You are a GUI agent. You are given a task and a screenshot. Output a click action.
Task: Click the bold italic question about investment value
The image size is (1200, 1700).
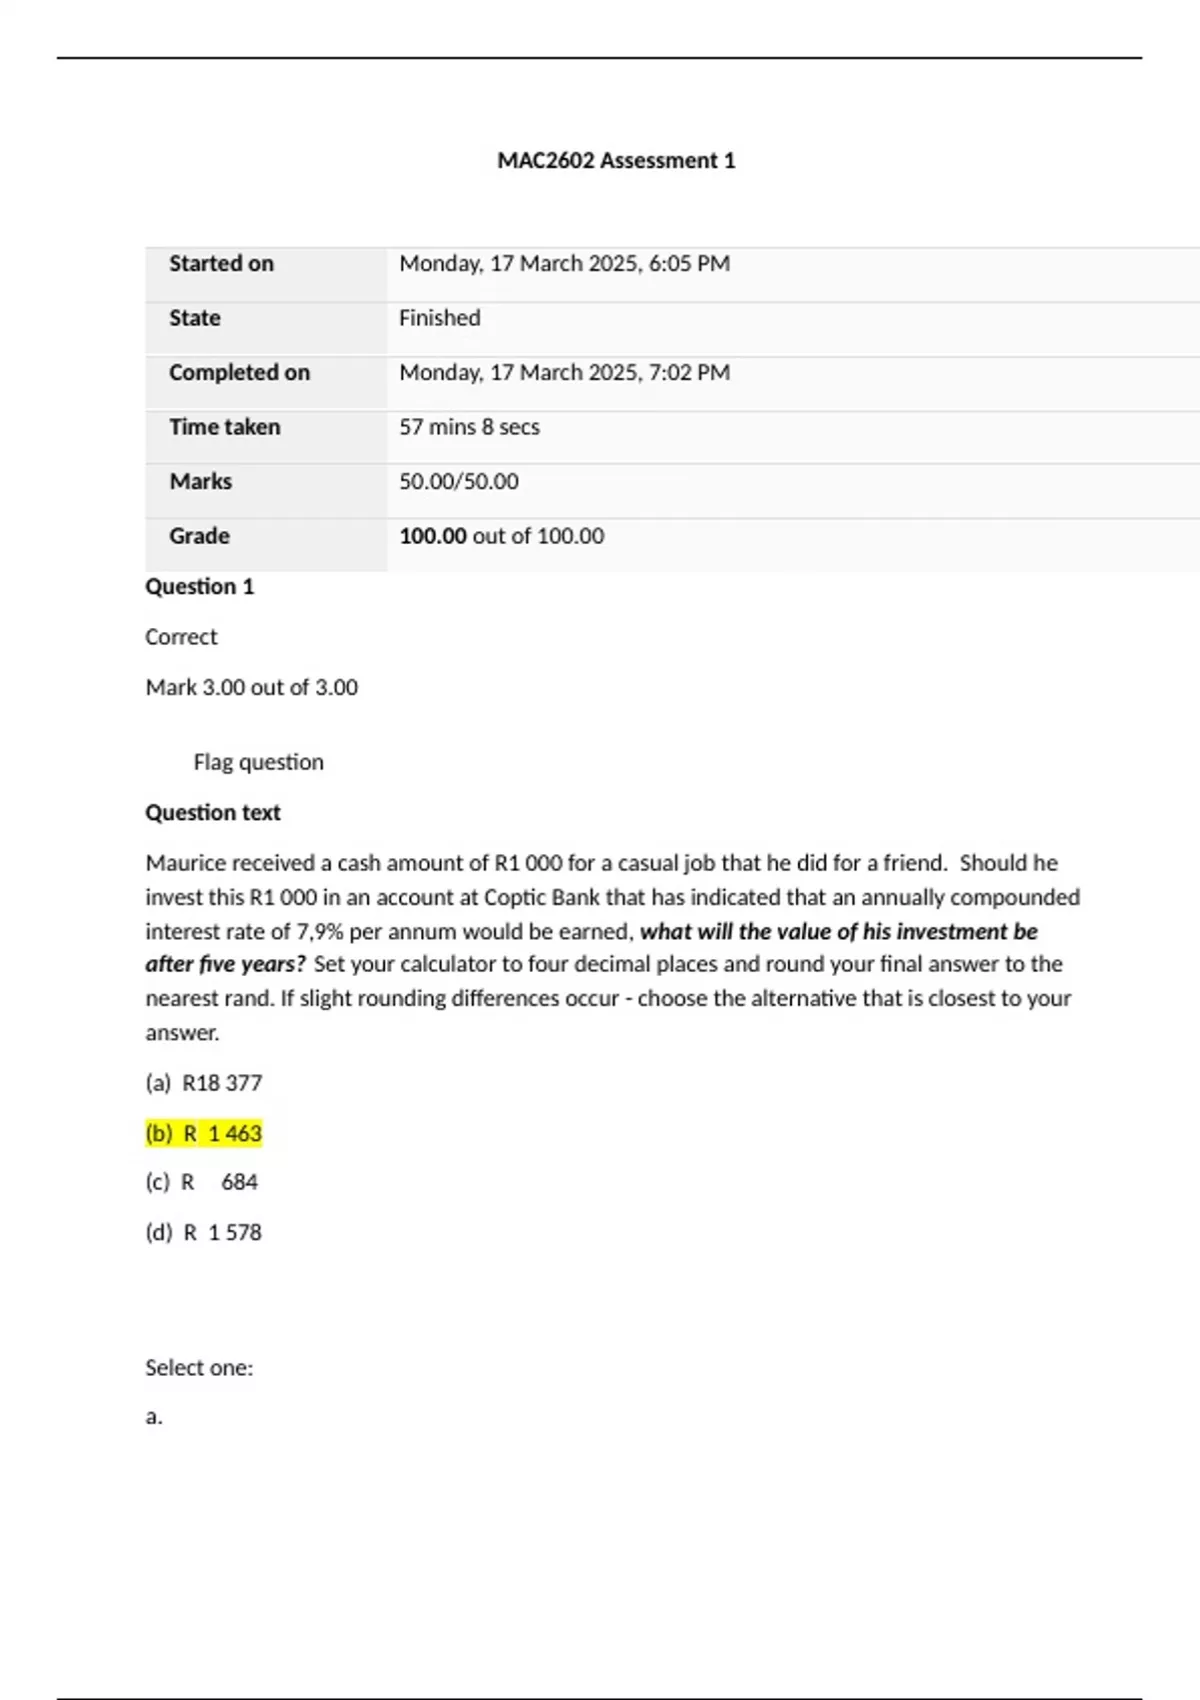coord(838,932)
